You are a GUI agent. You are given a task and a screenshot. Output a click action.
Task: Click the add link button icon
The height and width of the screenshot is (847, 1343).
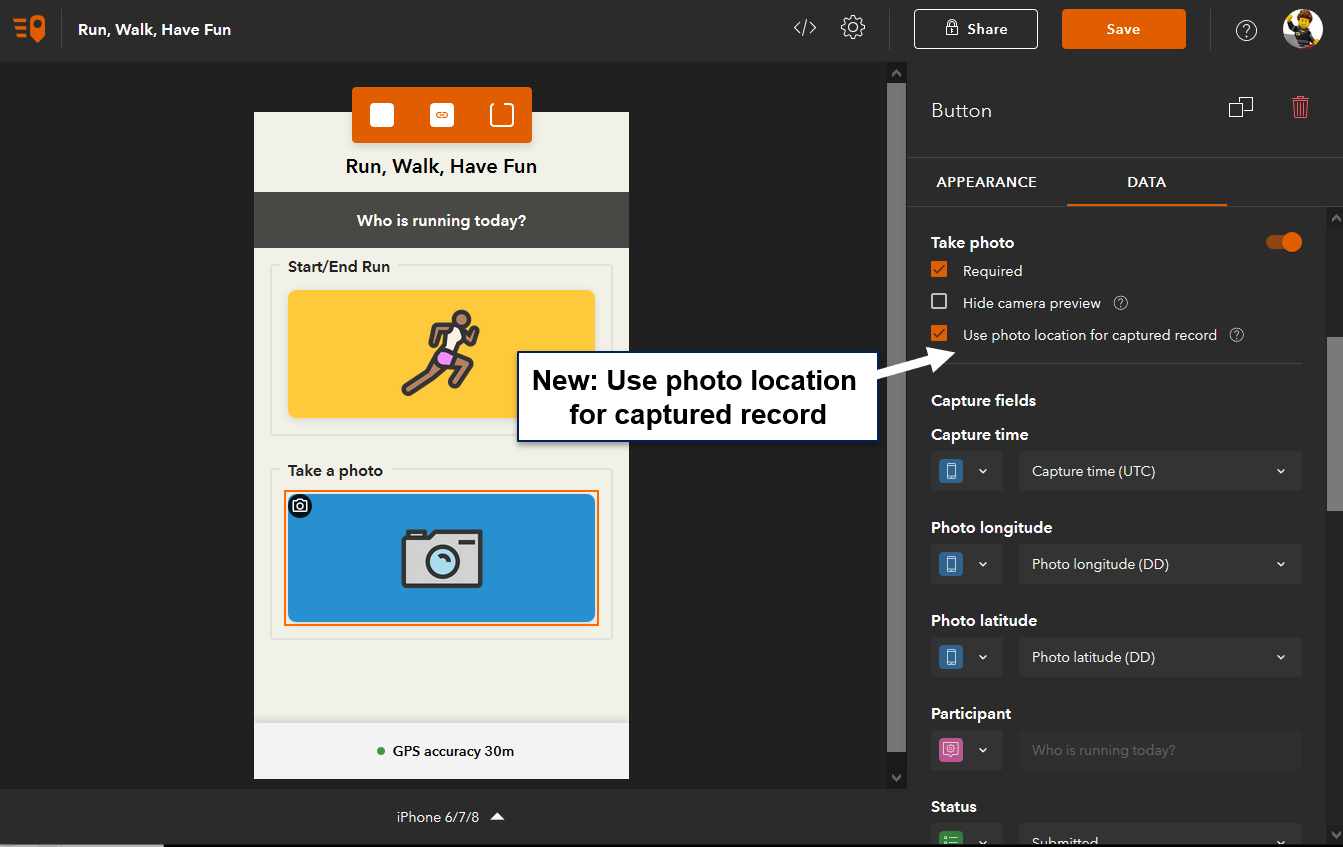(441, 114)
